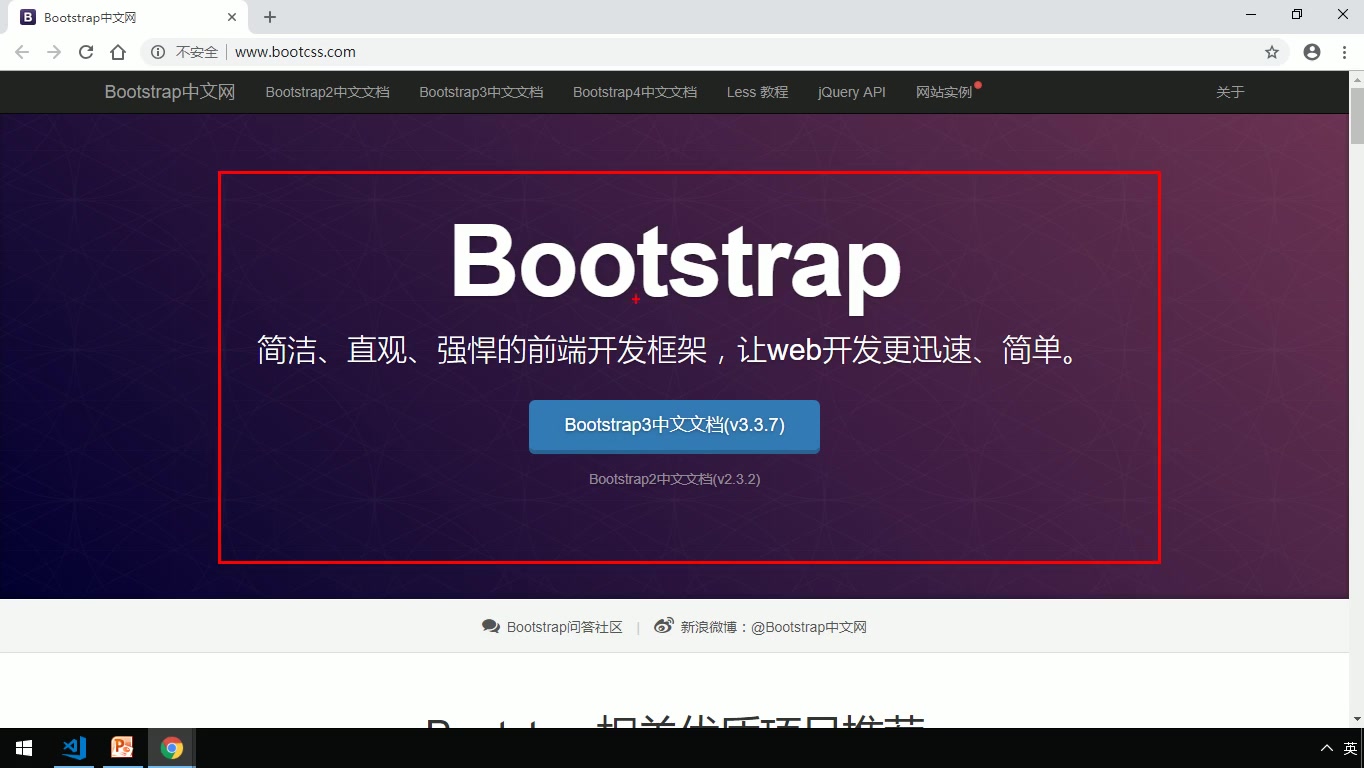Open Bootstrap3中文文档 in navbar
1364x768 pixels.
point(481,92)
